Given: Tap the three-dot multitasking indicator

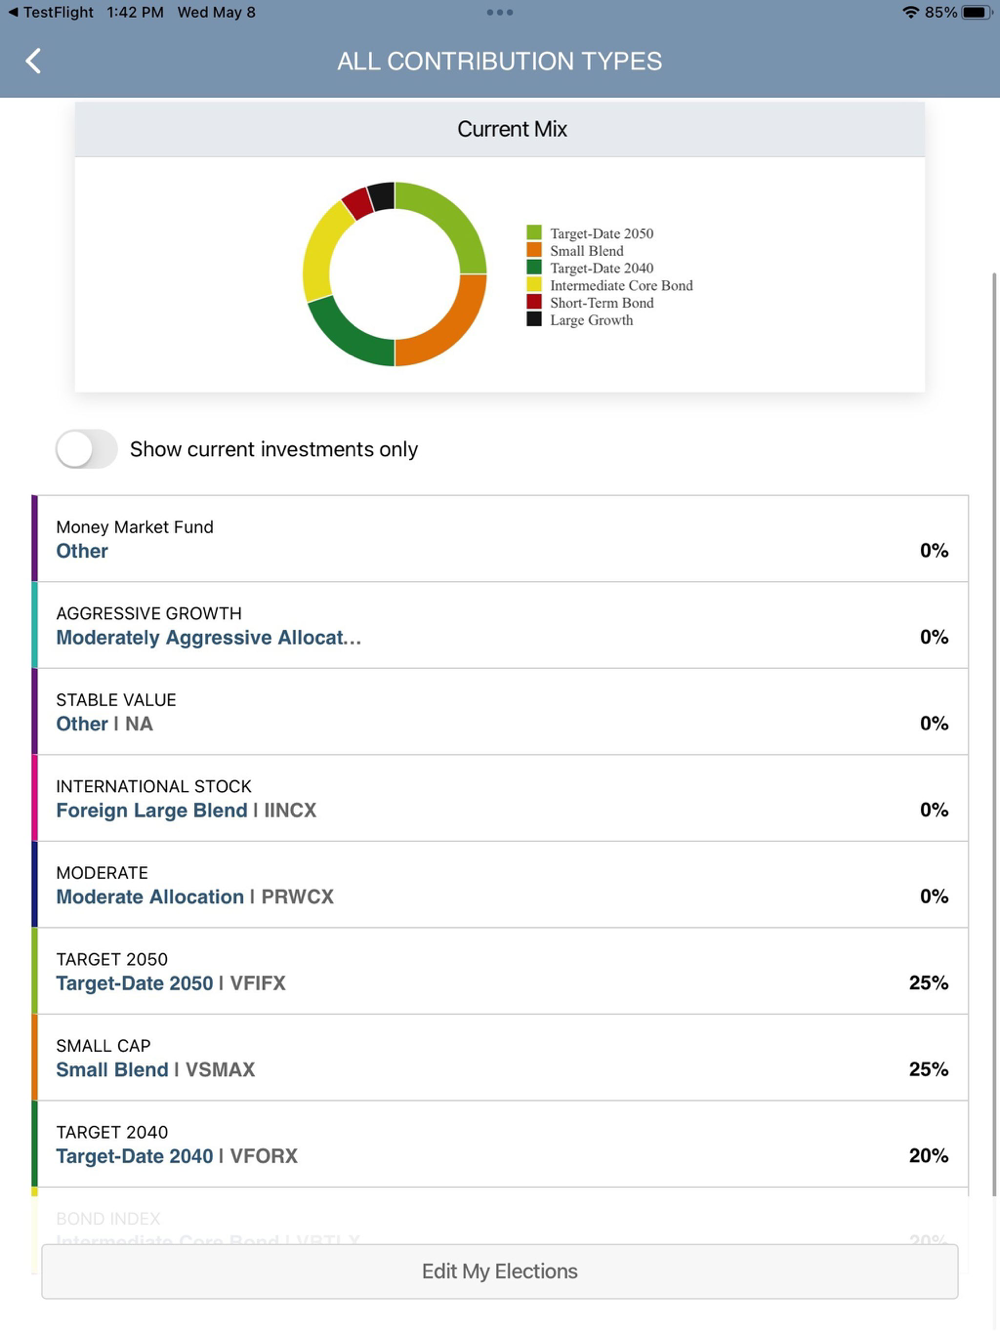Looking at the screenshot, I should click(x=499, y=13).
